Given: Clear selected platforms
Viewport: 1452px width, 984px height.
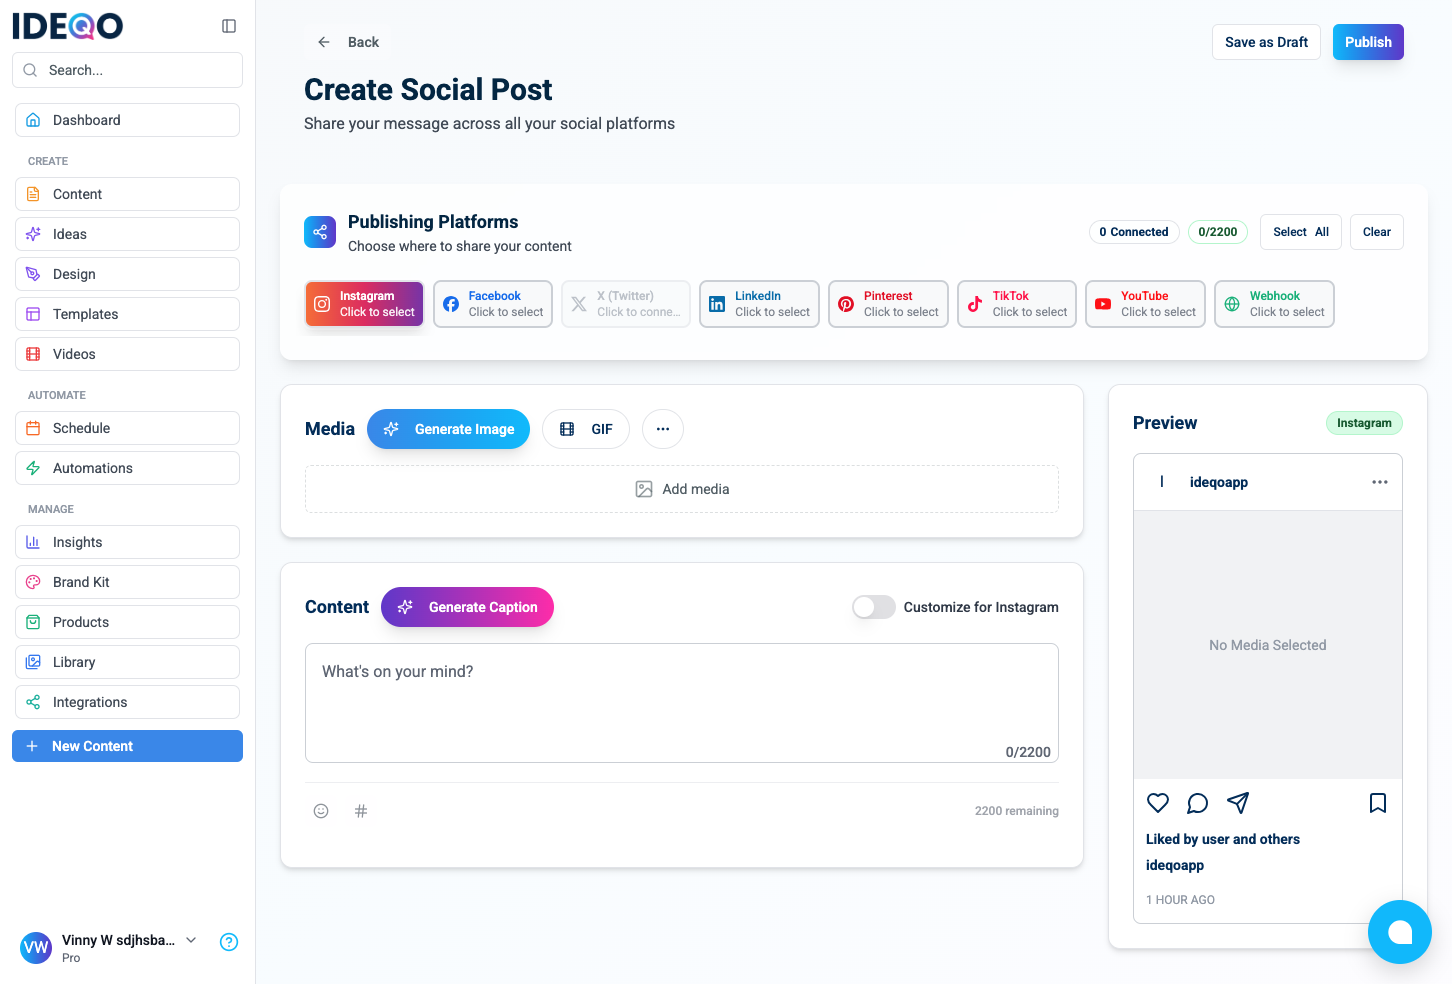Looking at the screenshot, I should pyautogui.click(x=1377, y=232).
